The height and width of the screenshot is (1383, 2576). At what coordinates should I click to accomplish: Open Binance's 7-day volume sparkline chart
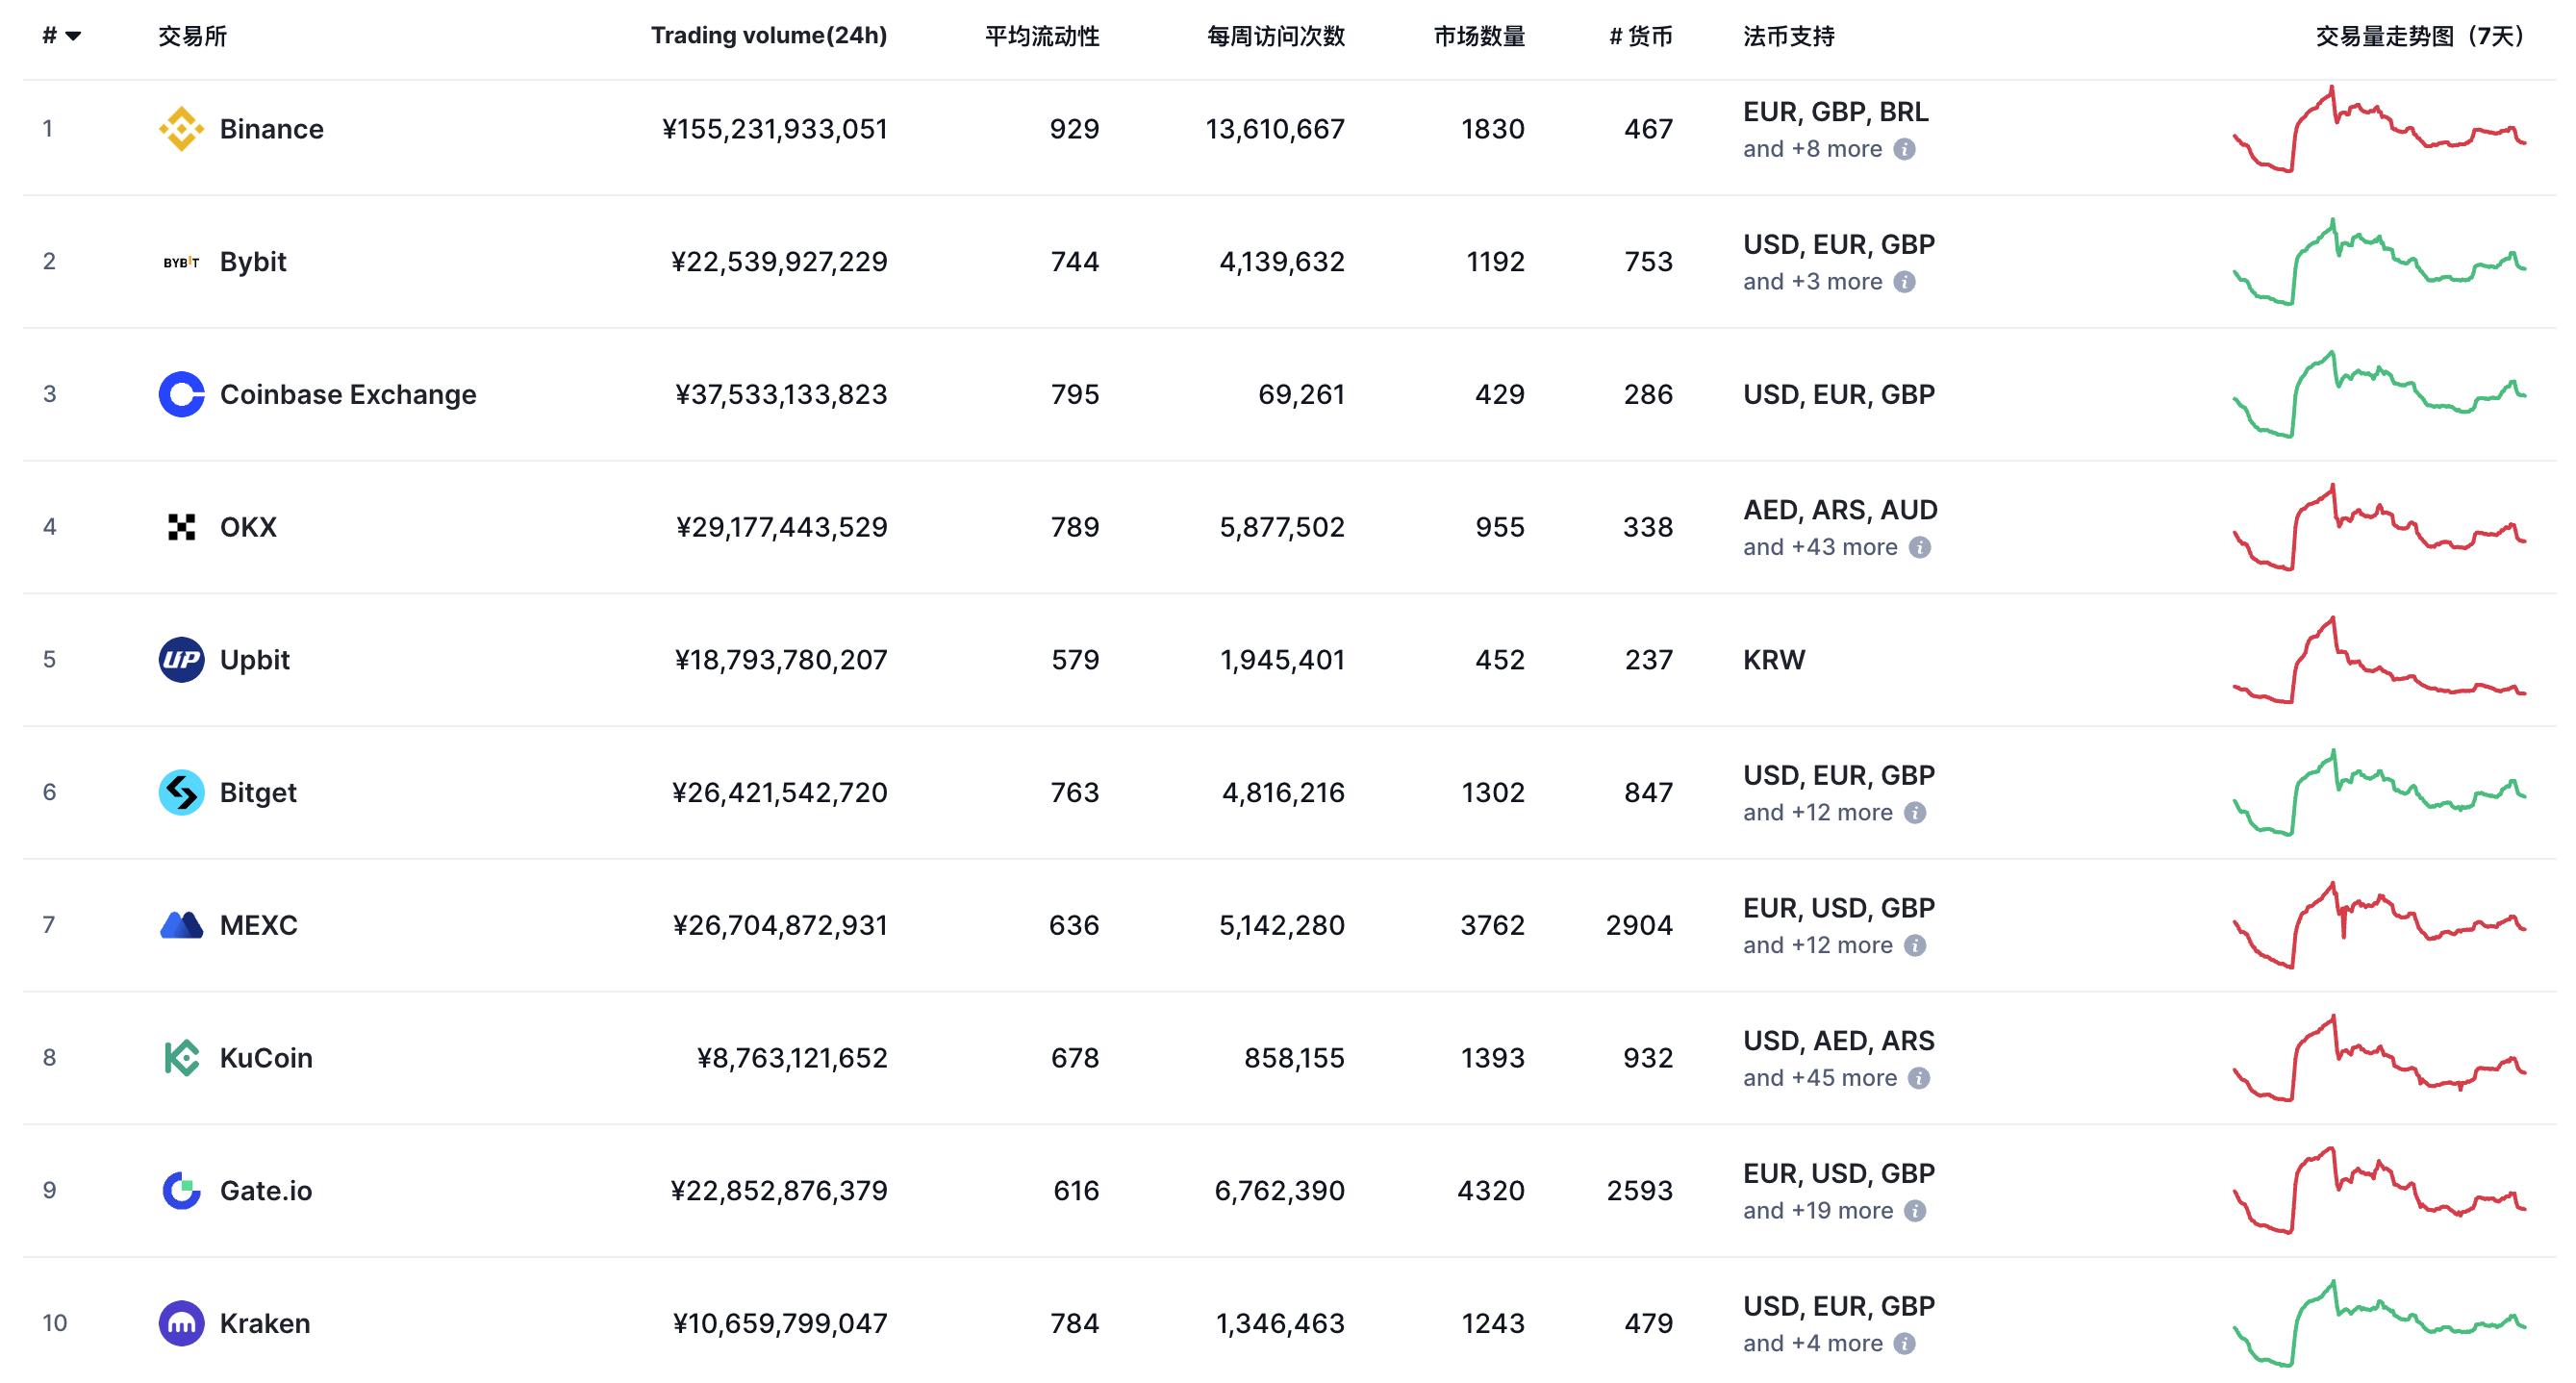[x=2379, y=130]
